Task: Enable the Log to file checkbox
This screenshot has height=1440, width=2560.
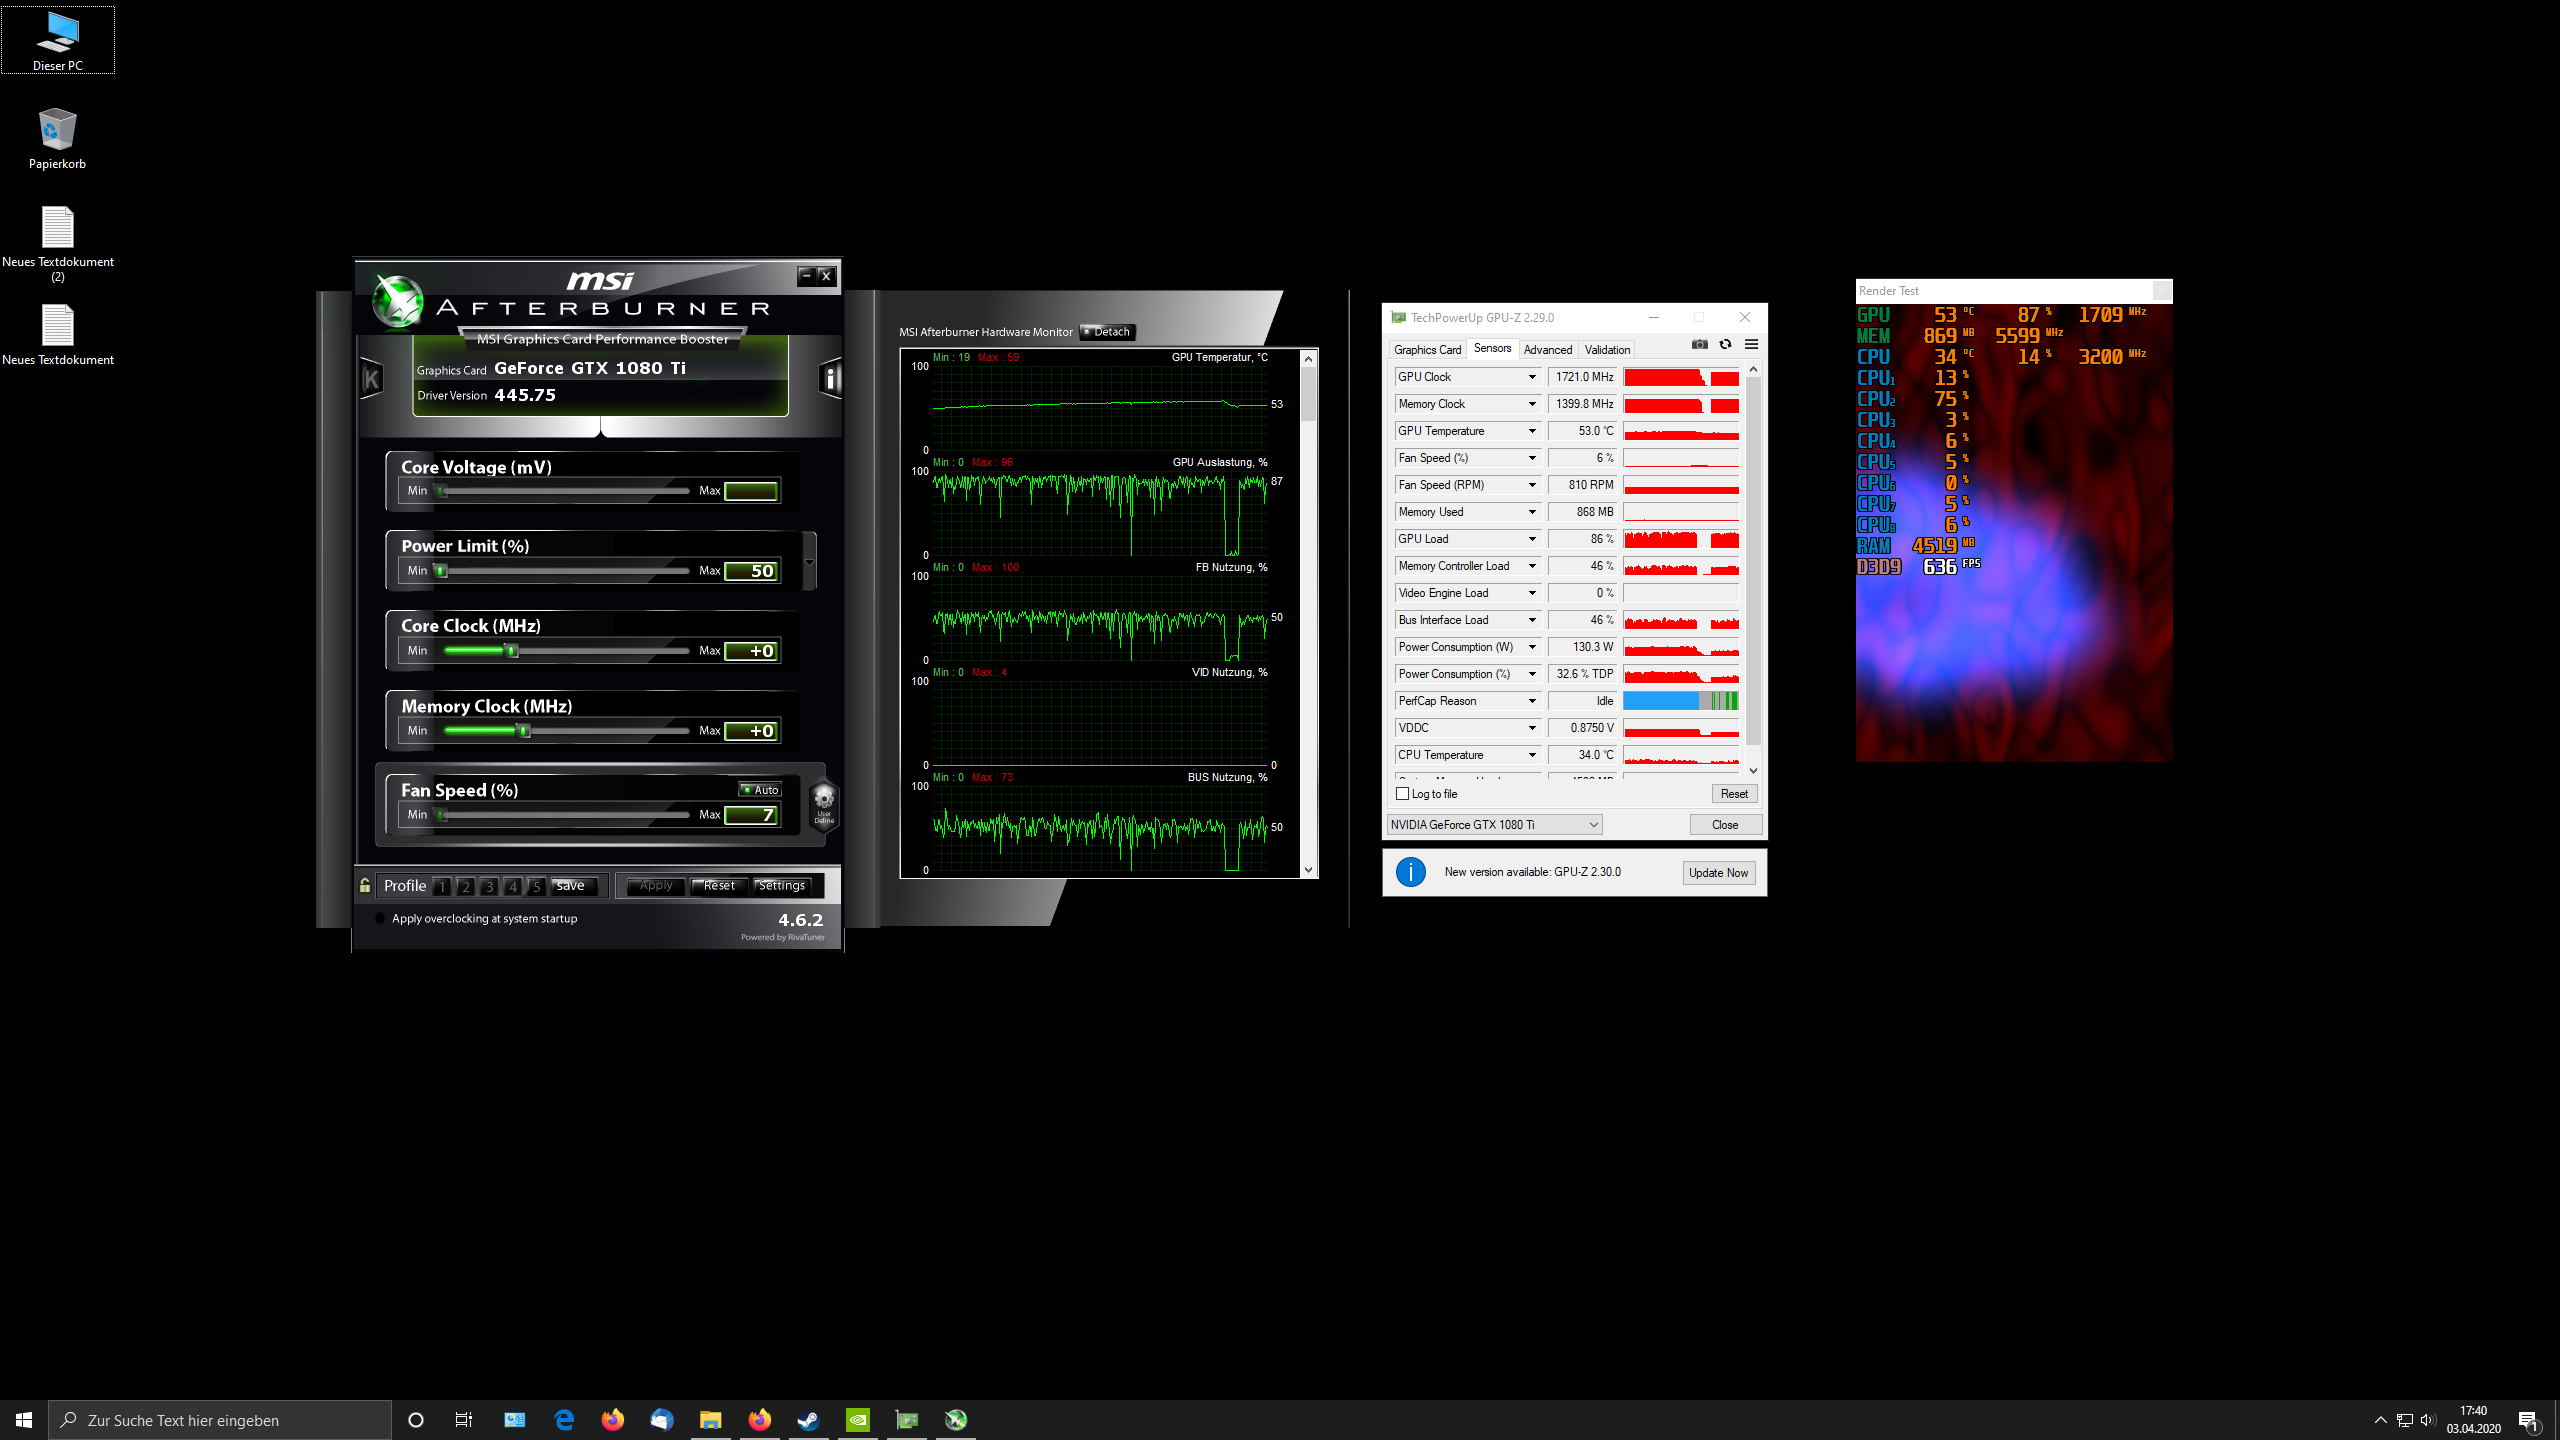Action: point(1402,794)
